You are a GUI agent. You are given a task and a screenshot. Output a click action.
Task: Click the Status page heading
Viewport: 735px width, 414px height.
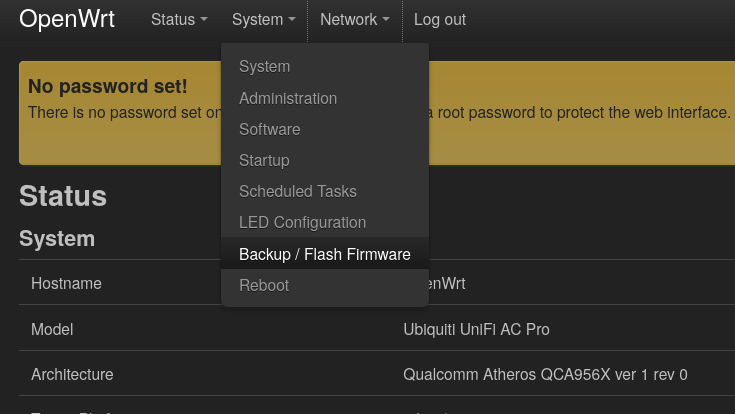[62, 195]
